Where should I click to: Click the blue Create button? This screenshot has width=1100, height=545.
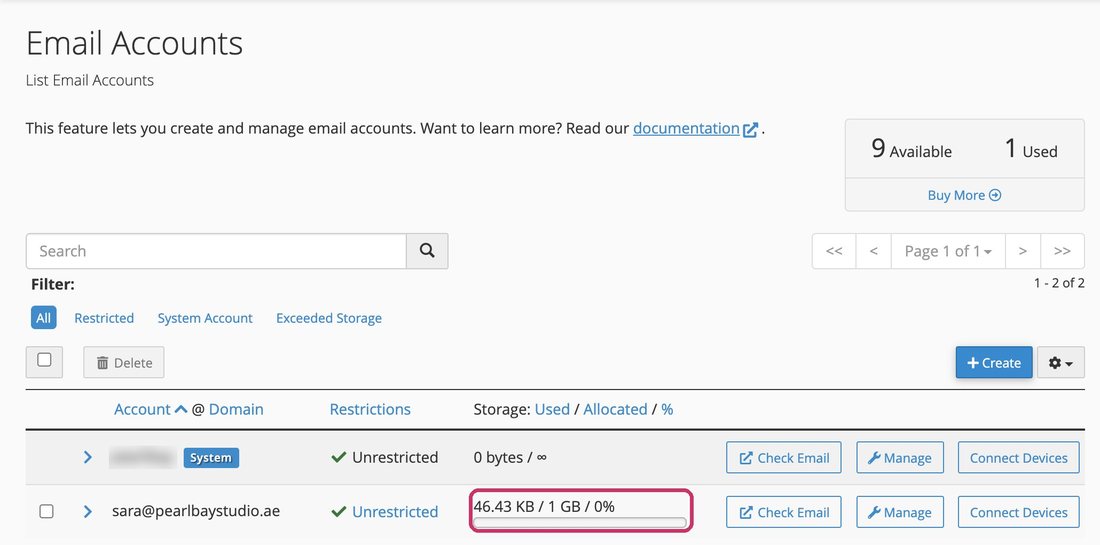[x=993, y=363]
